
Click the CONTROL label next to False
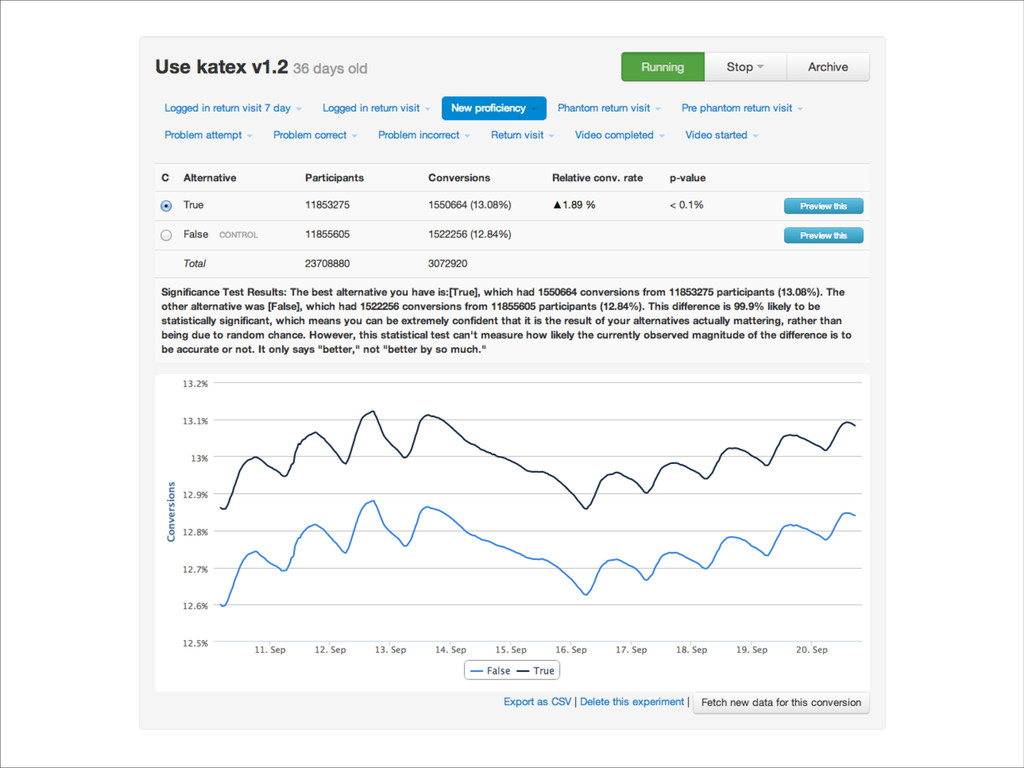click(x=238, y=234)
